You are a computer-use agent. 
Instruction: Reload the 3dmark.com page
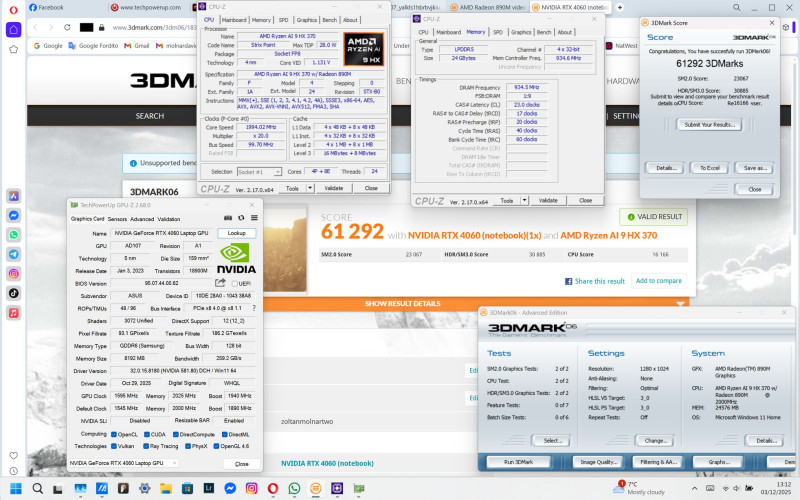[x=67, y=28]
